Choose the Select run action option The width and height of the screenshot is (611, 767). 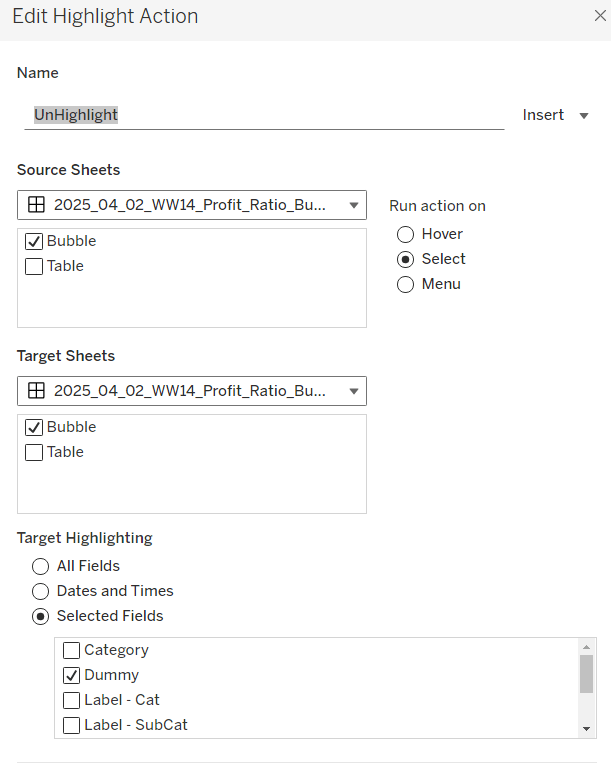(405, 259)
